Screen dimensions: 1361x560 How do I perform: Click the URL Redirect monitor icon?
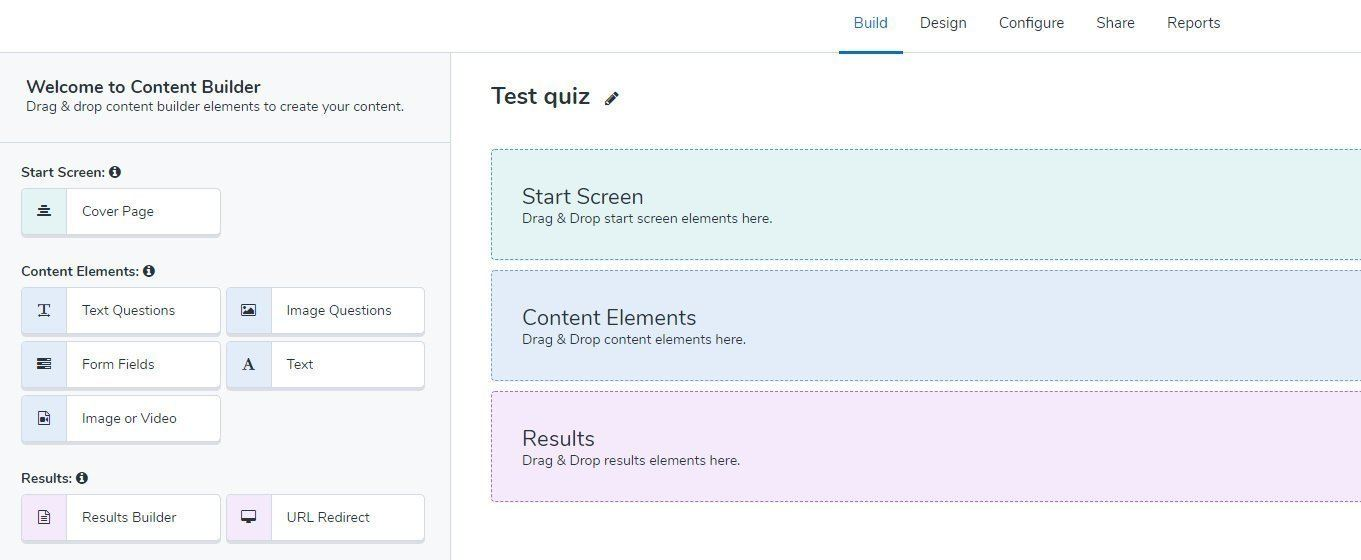point(249,517)
